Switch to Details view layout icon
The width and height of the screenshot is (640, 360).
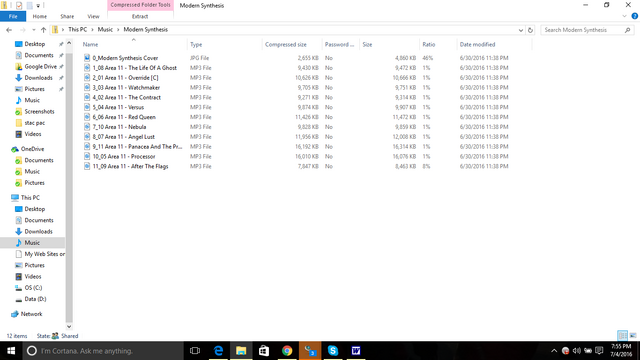(622, 336)
